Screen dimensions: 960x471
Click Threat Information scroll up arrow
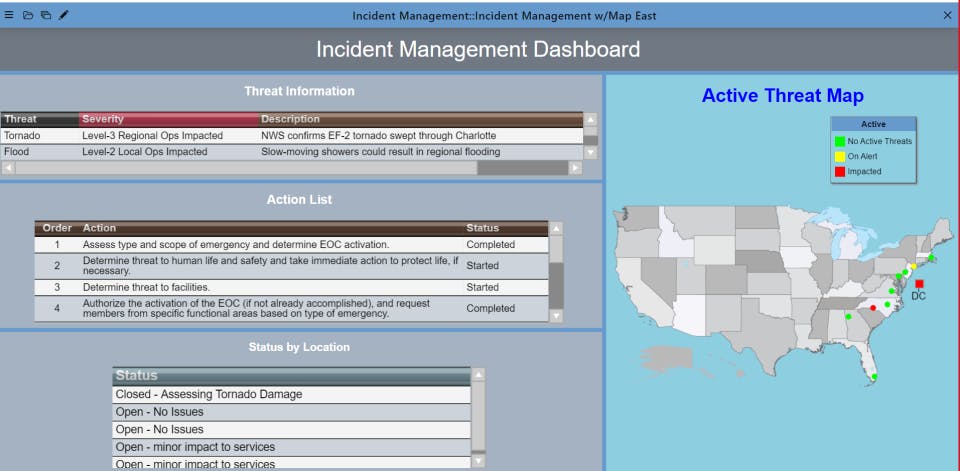(x=590, y=119)
